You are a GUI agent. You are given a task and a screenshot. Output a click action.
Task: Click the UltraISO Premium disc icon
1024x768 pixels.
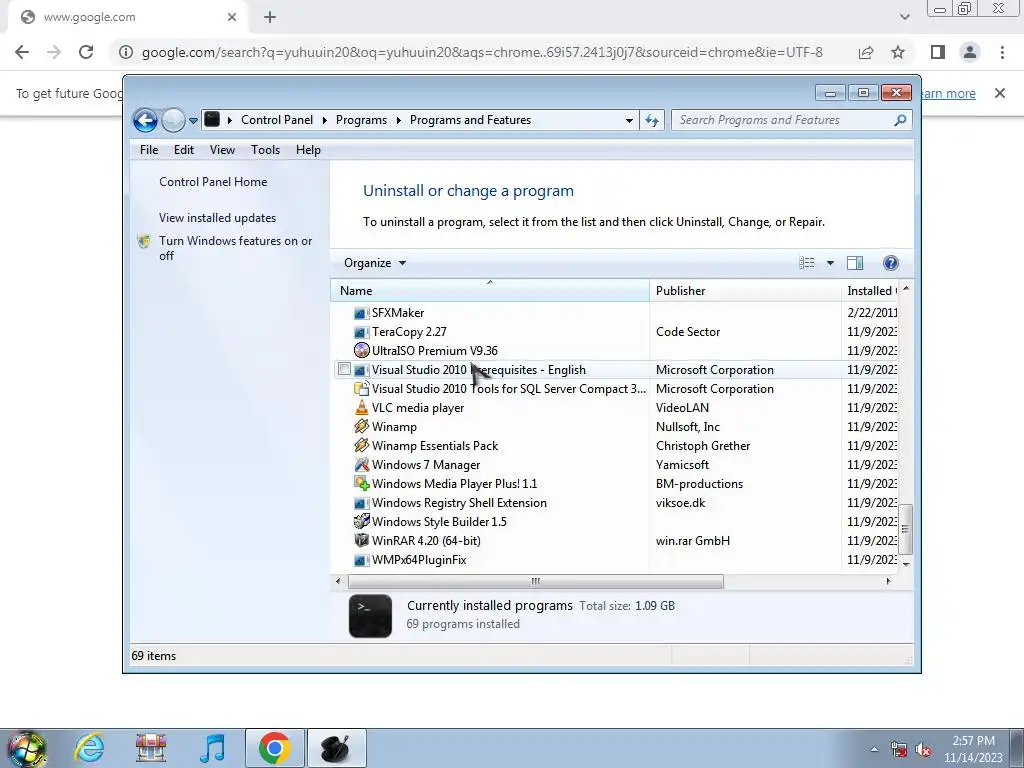[x=361, y=351]
